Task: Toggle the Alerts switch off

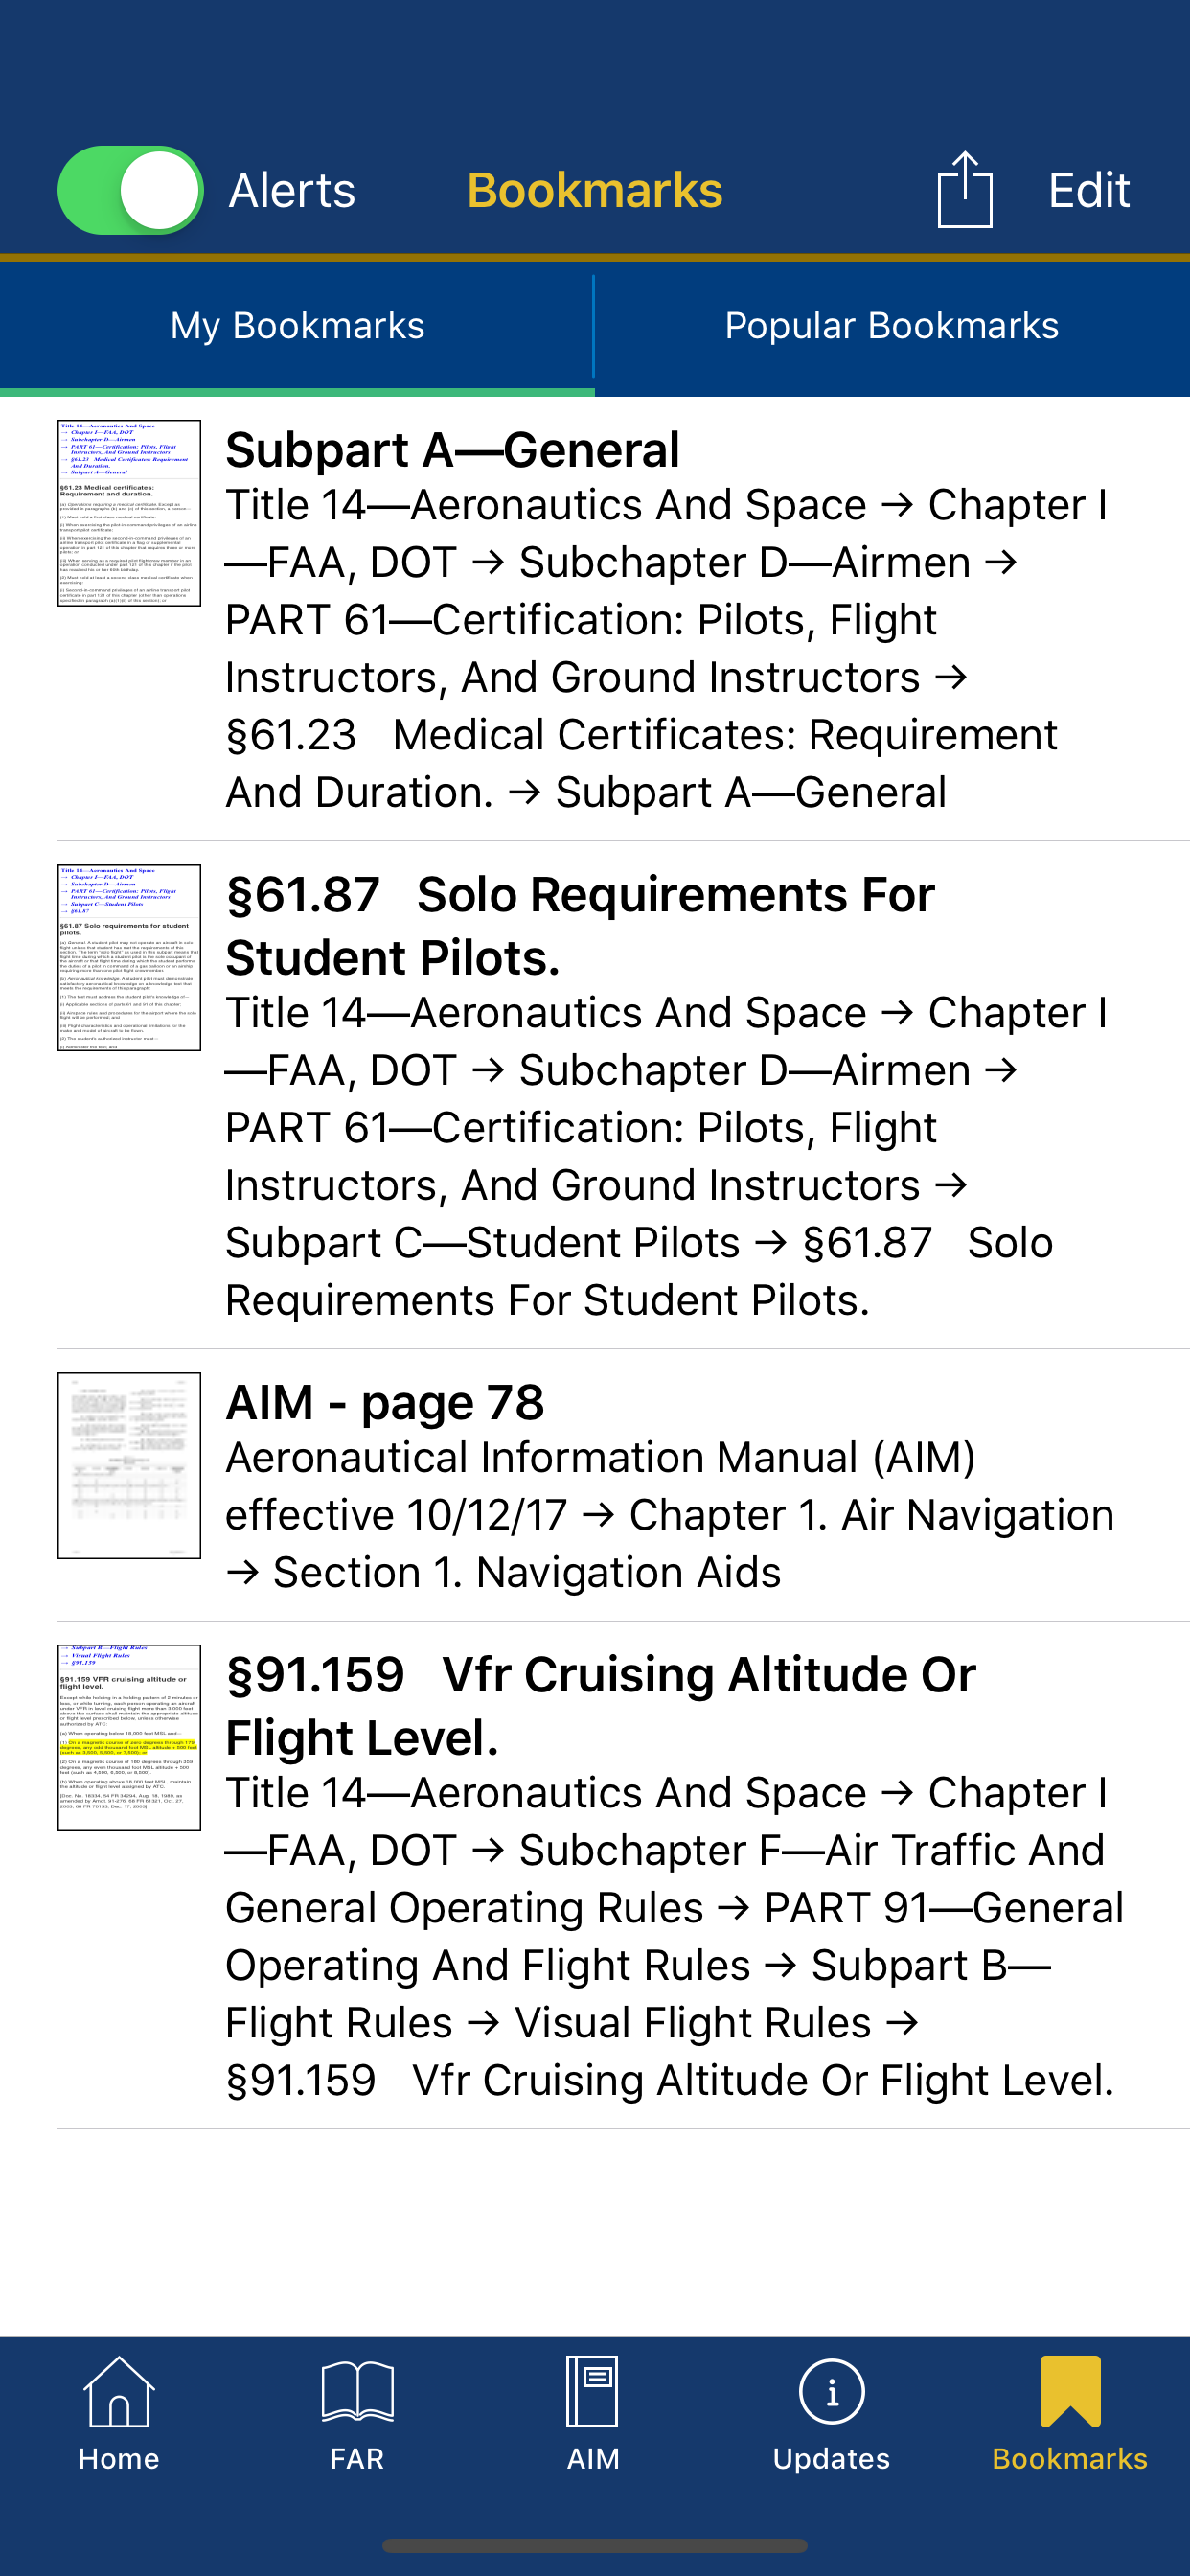Action: (x=130, y=190)
